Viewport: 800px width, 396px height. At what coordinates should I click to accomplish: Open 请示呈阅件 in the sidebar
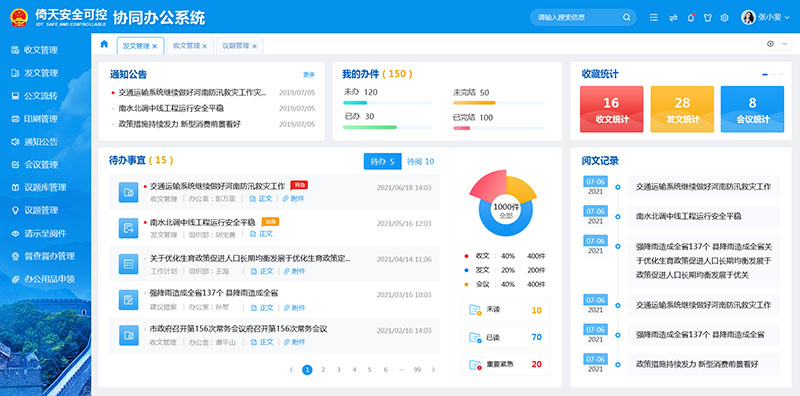(45, 233)
